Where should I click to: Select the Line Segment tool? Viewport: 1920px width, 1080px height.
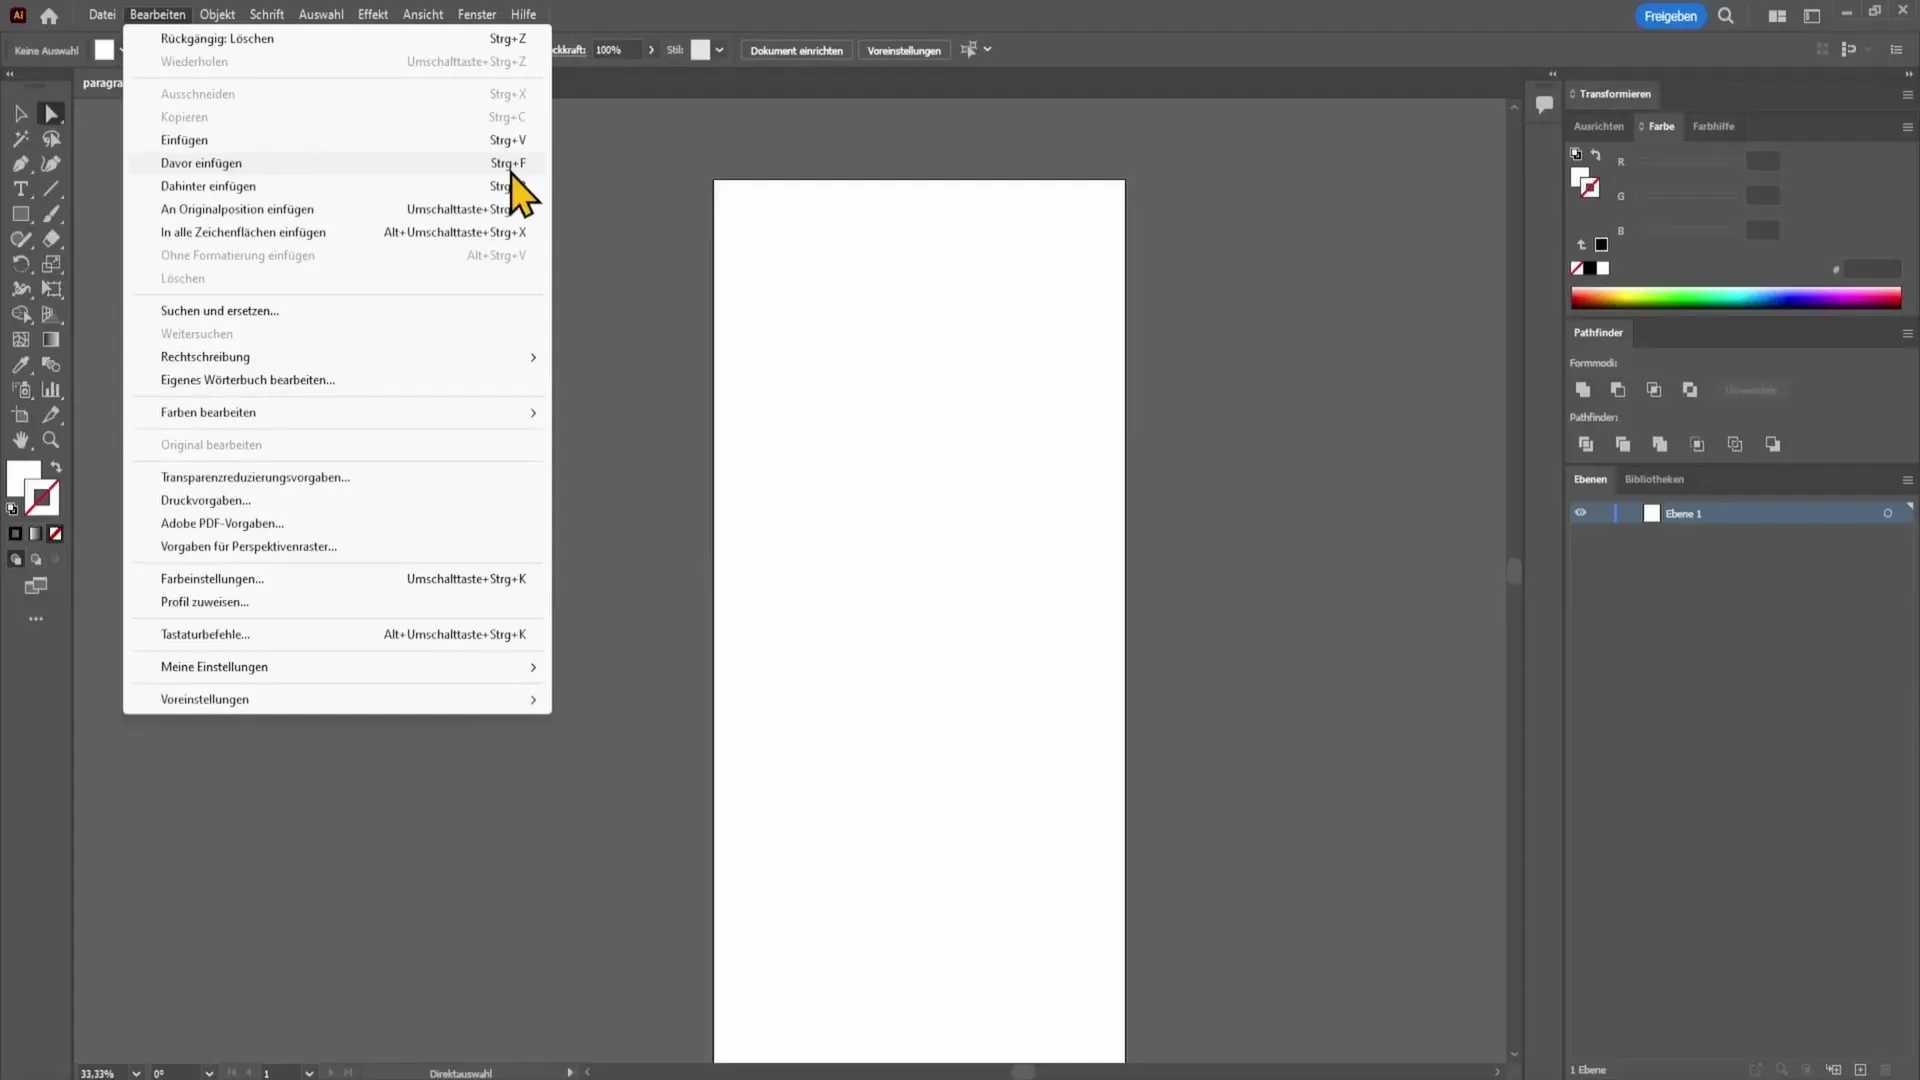tap(51, 189)
